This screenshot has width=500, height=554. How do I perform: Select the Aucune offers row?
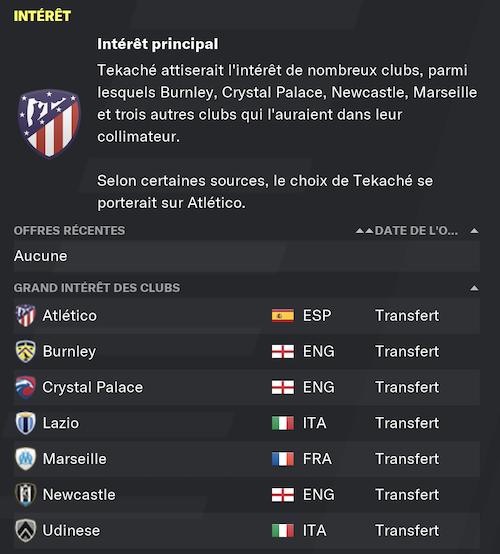click(246, 256)
